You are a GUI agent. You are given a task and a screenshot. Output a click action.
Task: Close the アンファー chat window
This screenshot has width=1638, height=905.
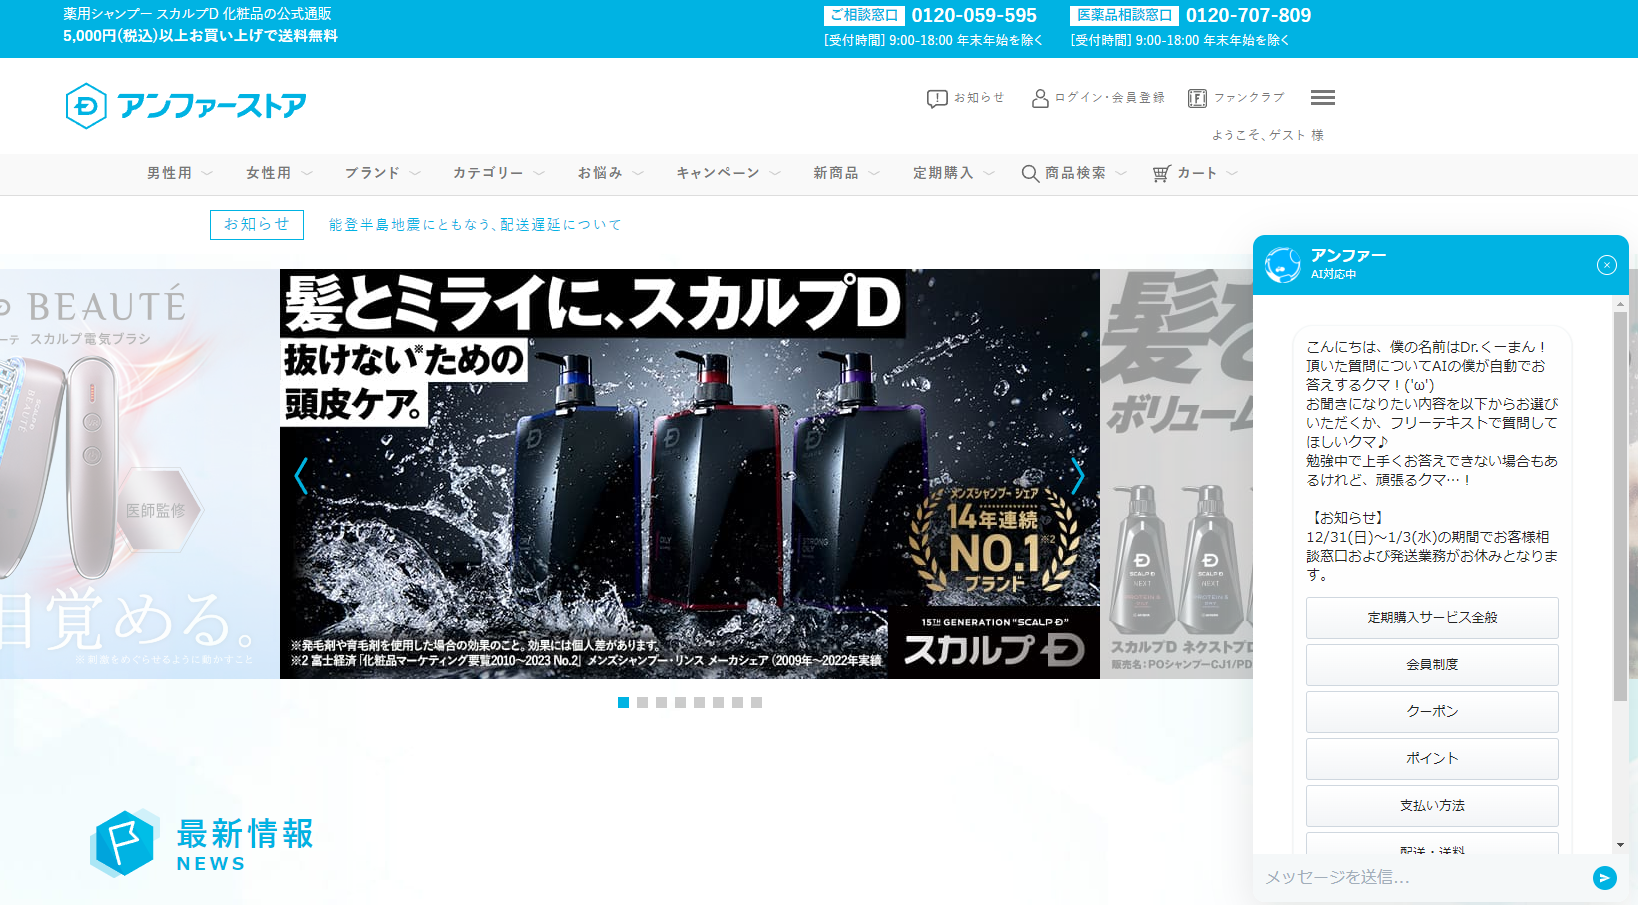coord(1607,265)
